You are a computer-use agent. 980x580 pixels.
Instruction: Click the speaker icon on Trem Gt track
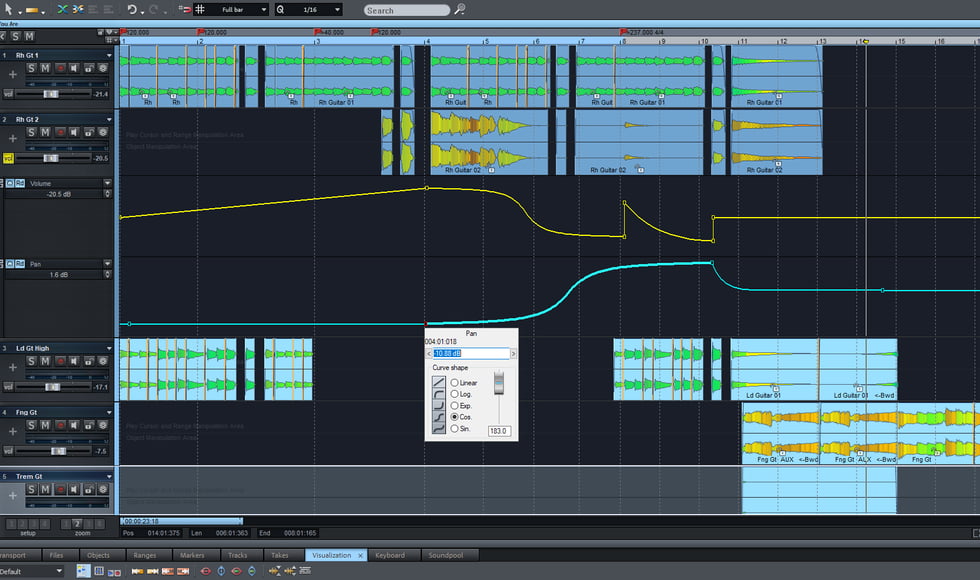(x=74, y=489)
